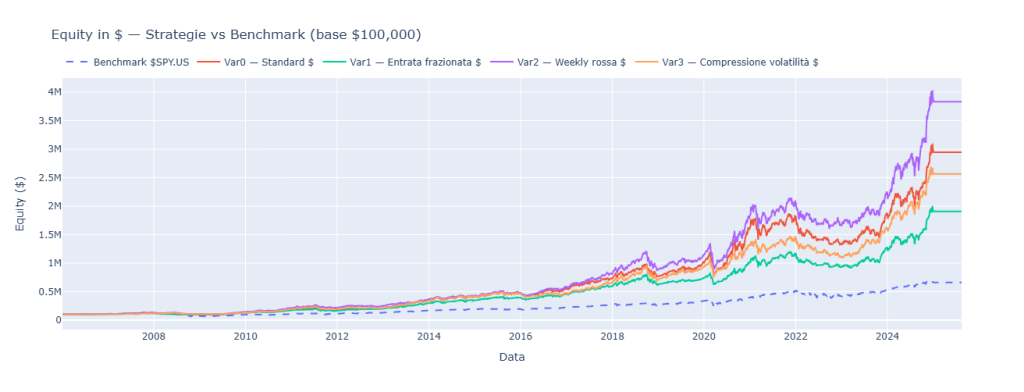Click the 2.5M y-axis tick label
Screen dimensions: 1024x392
49,178
